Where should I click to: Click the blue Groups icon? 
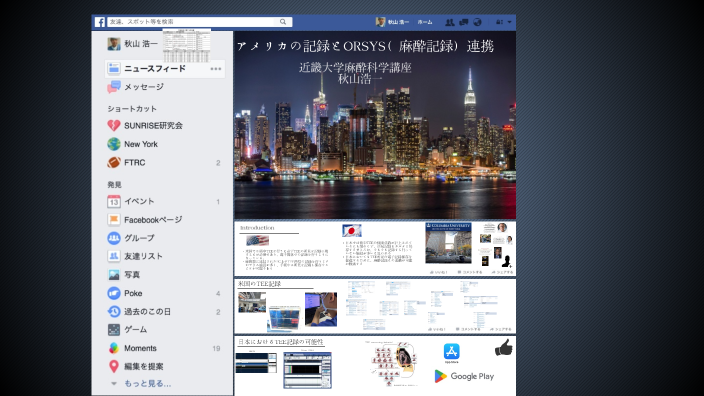click(114, 238)
